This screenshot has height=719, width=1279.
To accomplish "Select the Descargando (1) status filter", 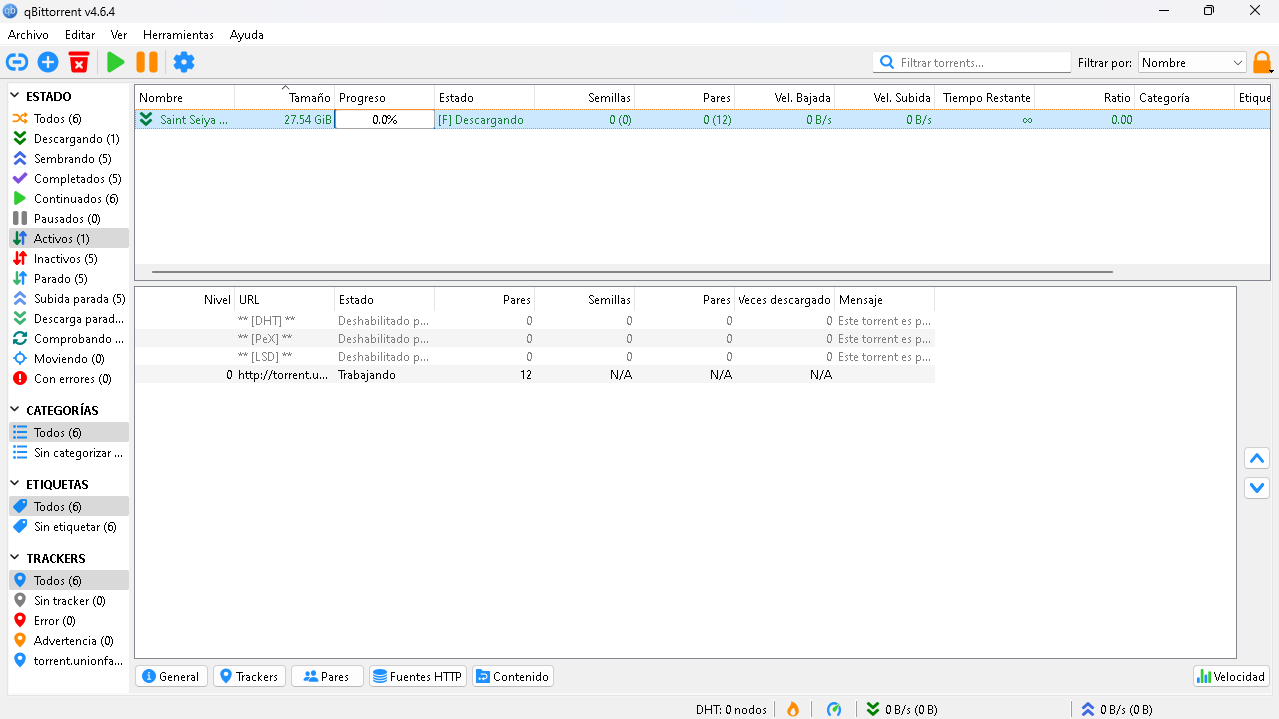I will pos(69,139).
